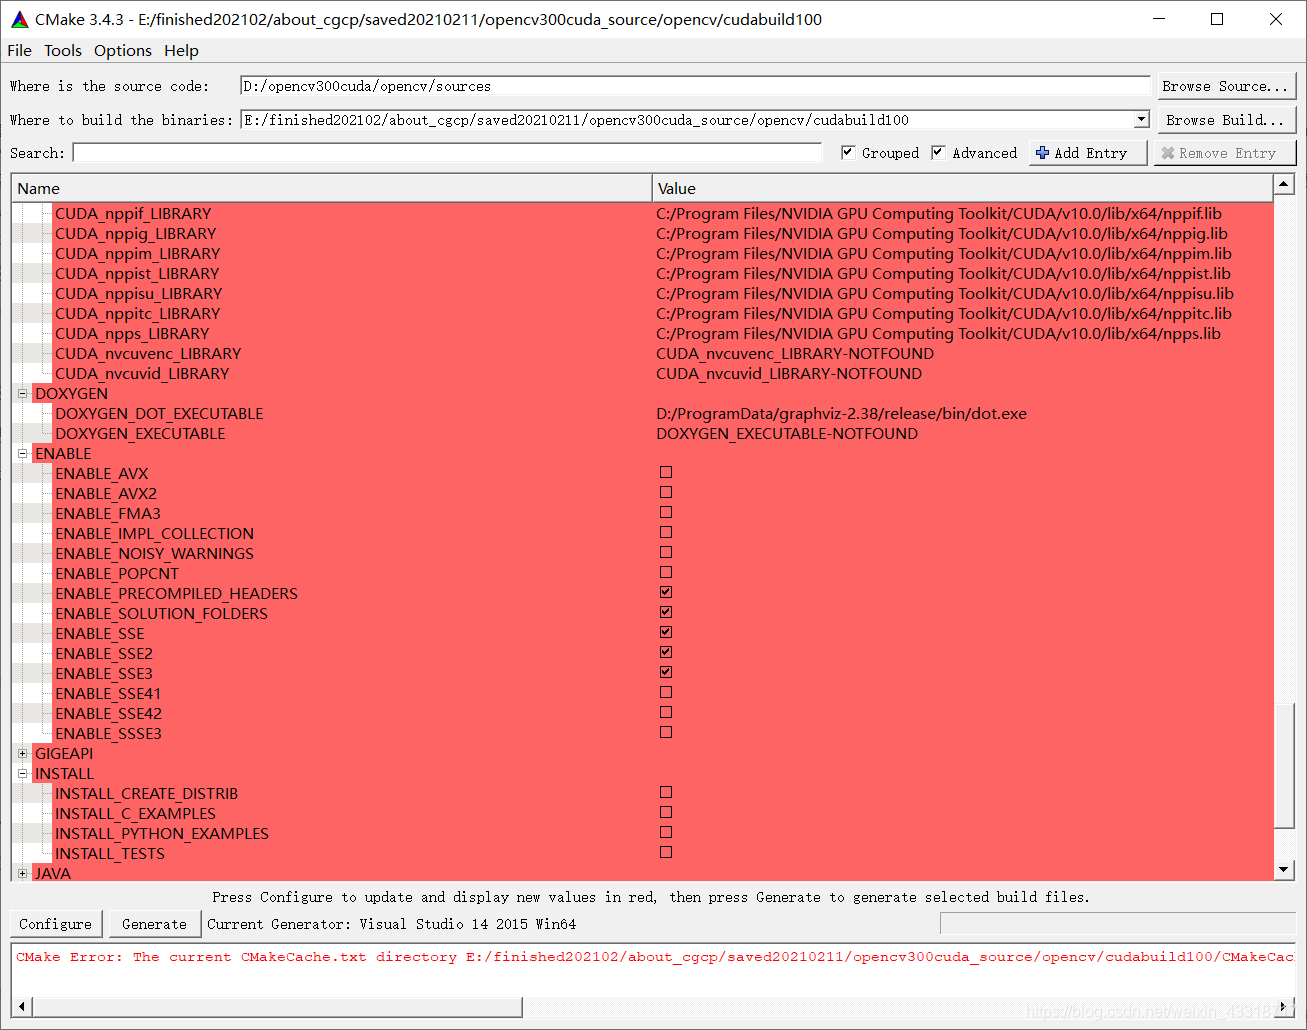Click the vertical scrollbar up arrow
1307x1030 pixels.
coord(1284,184)
